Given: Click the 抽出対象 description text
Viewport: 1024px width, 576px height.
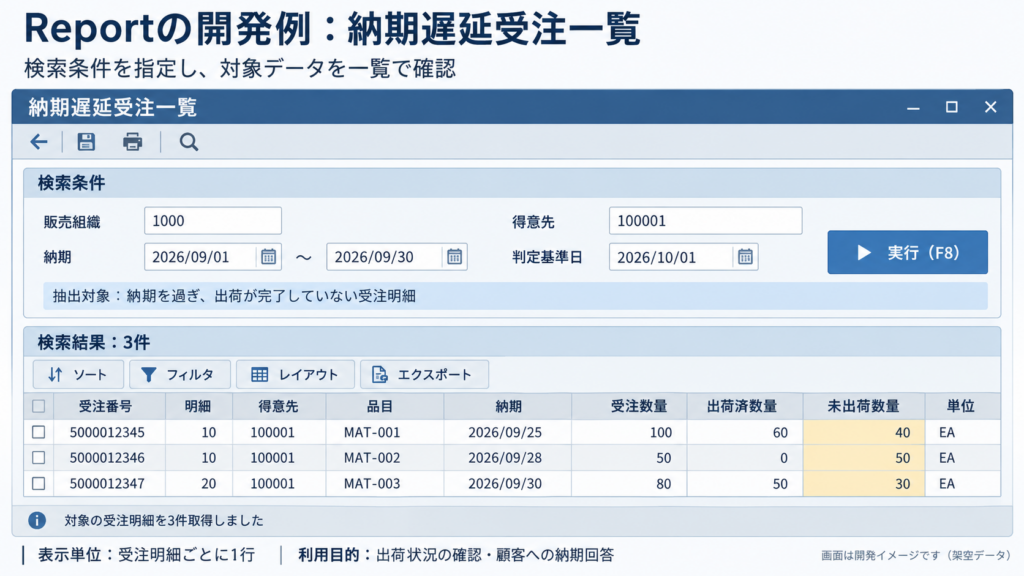Looking at the screenshot, I should [234, 296].
